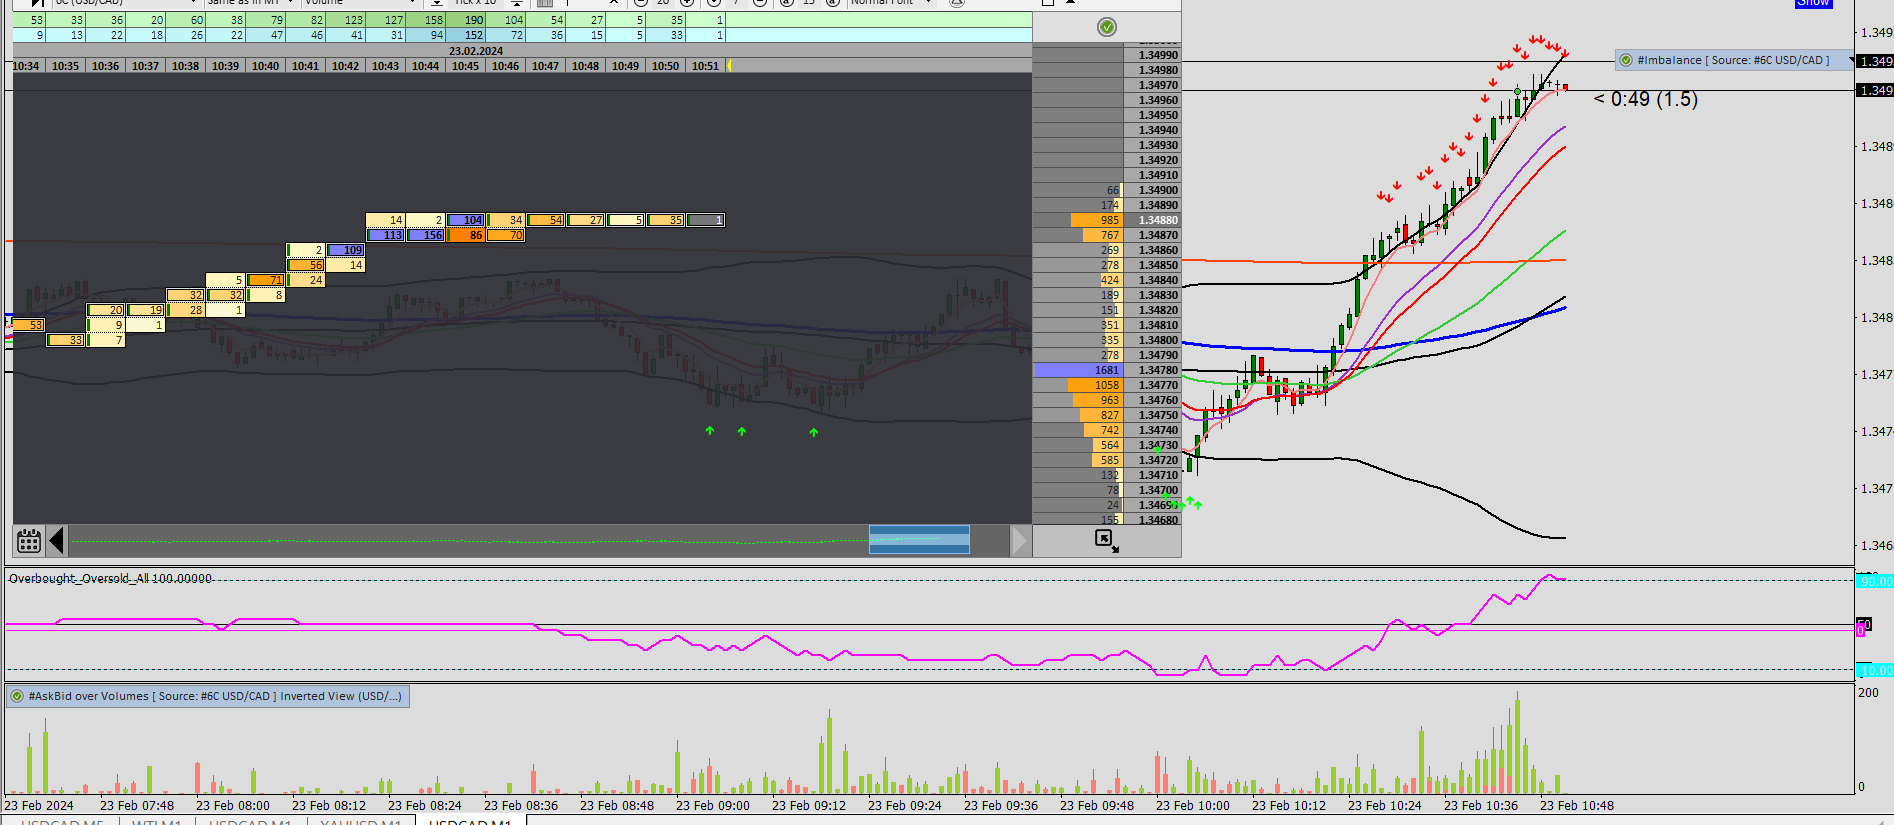Click the green check icon above the price ladder
The width and height of the screenshot is (1894, 825).
point(1107,27)
